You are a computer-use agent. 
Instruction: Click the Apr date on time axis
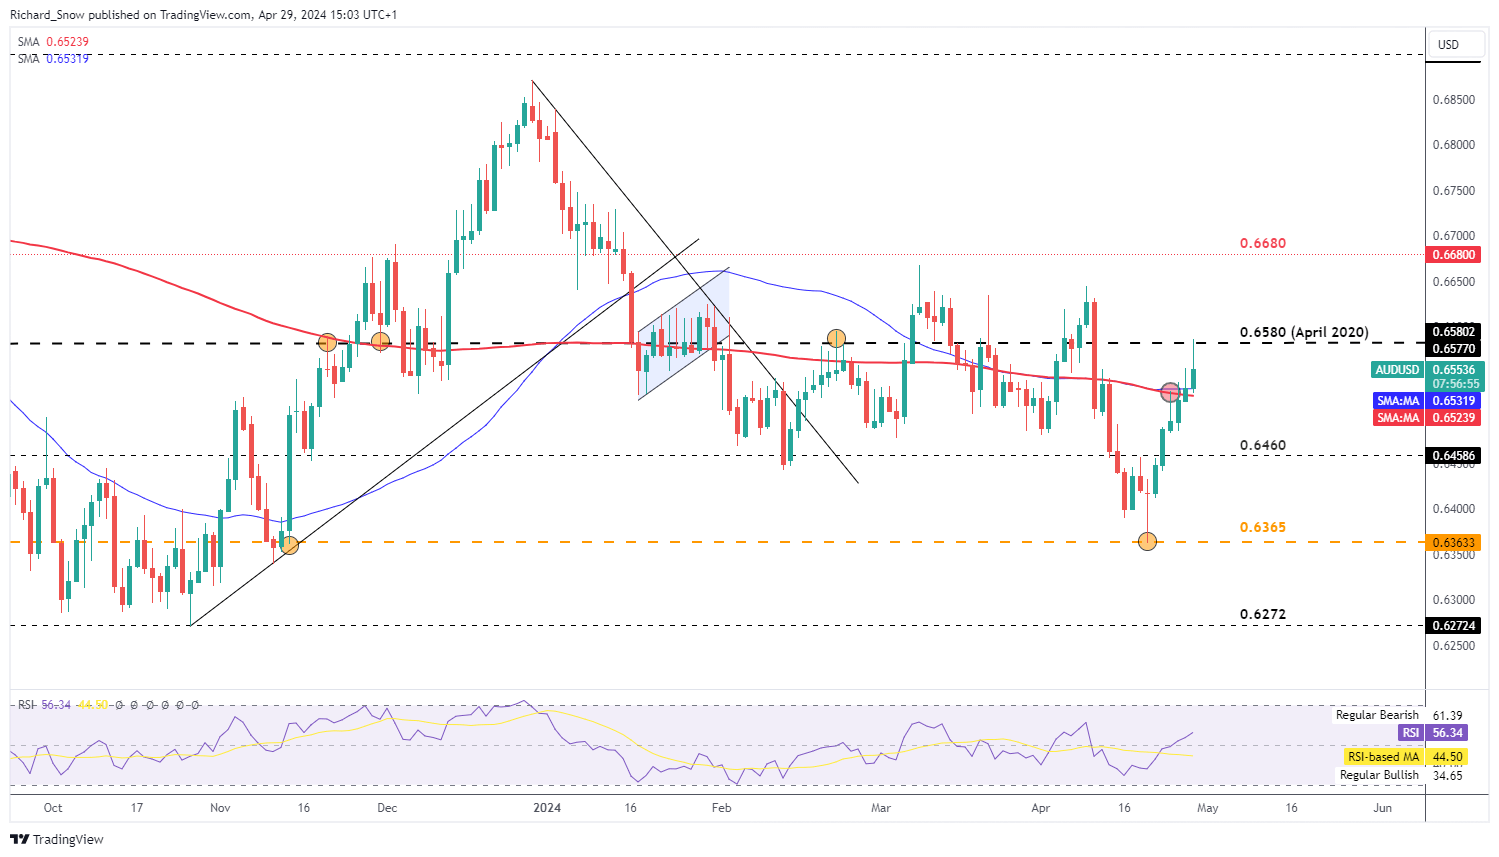click(x=1040, y=808)
